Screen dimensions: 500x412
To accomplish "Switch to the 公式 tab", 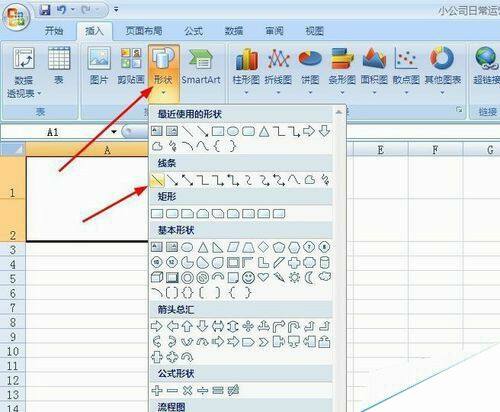I will [x=194, y=31].
